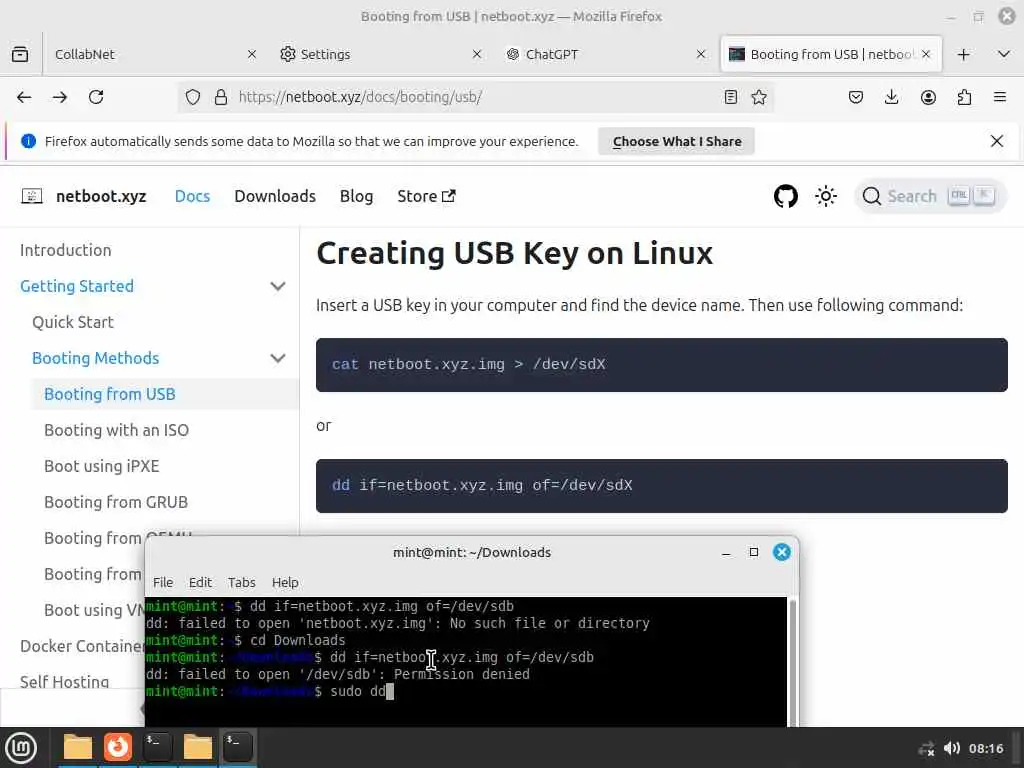The height and width of the screenshot is (768, 1024).
Task: Open network connection tray icon
Action: [x=926, y=748]
